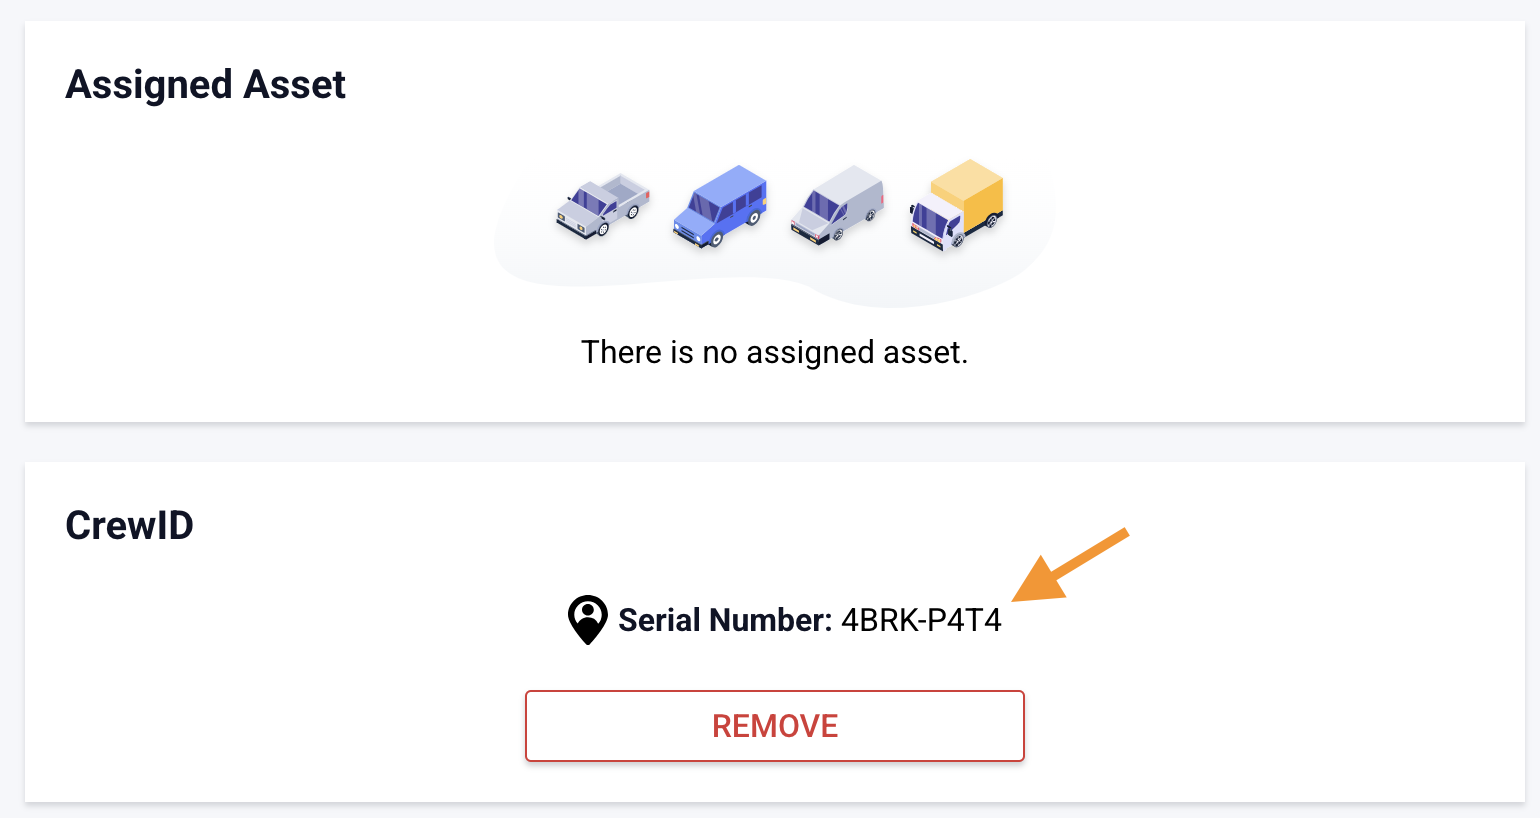
Task: Click the person location pin icon
Action: click(x=588, y=619)
